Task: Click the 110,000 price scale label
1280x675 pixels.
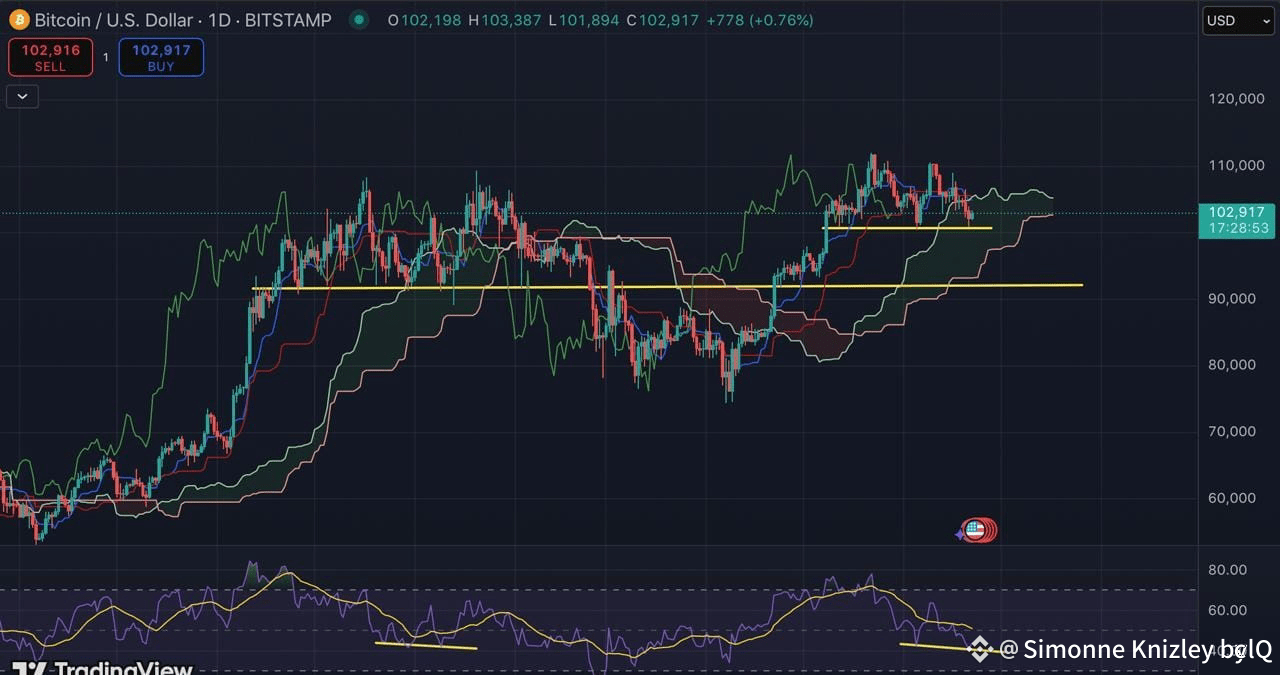Action: tap(1236, 165)
